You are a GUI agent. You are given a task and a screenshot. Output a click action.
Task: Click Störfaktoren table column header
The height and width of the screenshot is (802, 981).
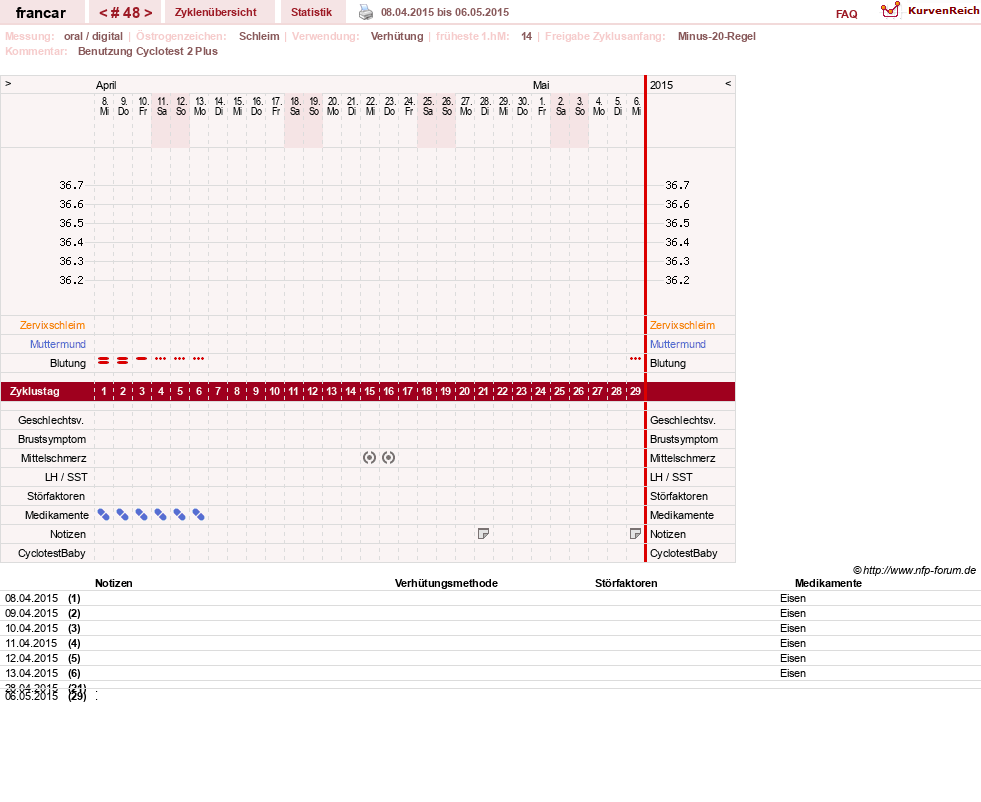pos(626,583)
